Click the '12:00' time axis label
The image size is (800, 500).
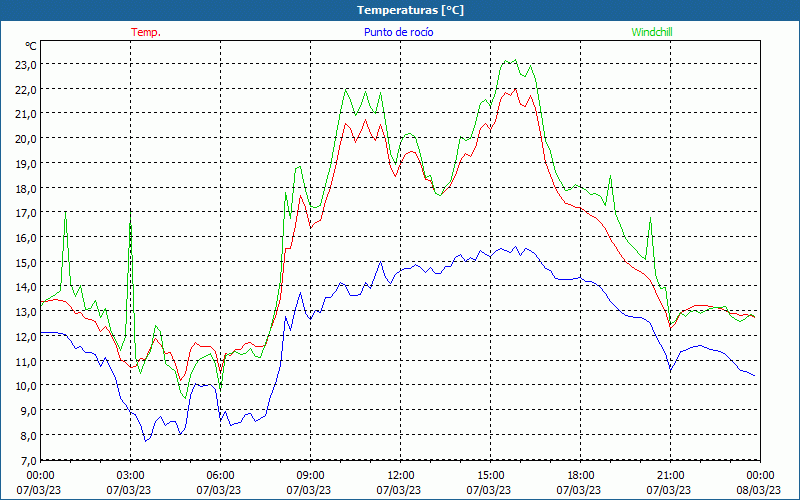[401, 476]
